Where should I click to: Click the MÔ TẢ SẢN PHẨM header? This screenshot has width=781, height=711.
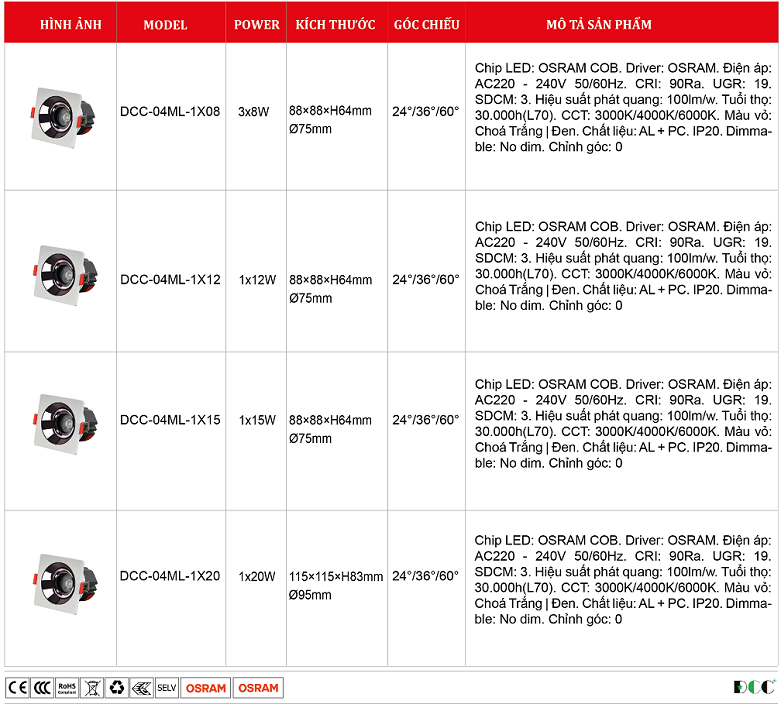point(621,25)
